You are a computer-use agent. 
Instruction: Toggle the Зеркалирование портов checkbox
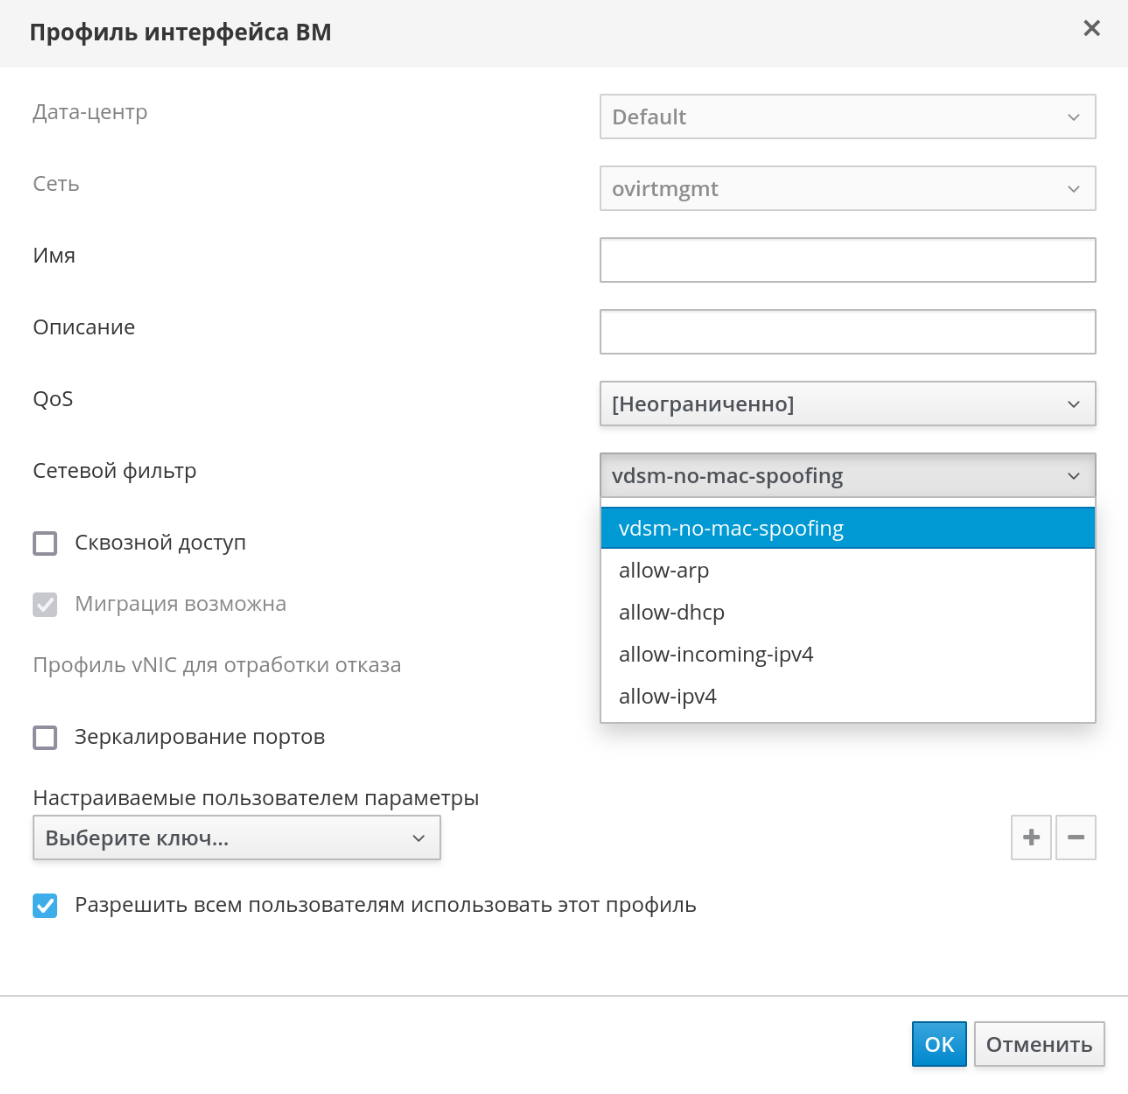tap(45, 738)
